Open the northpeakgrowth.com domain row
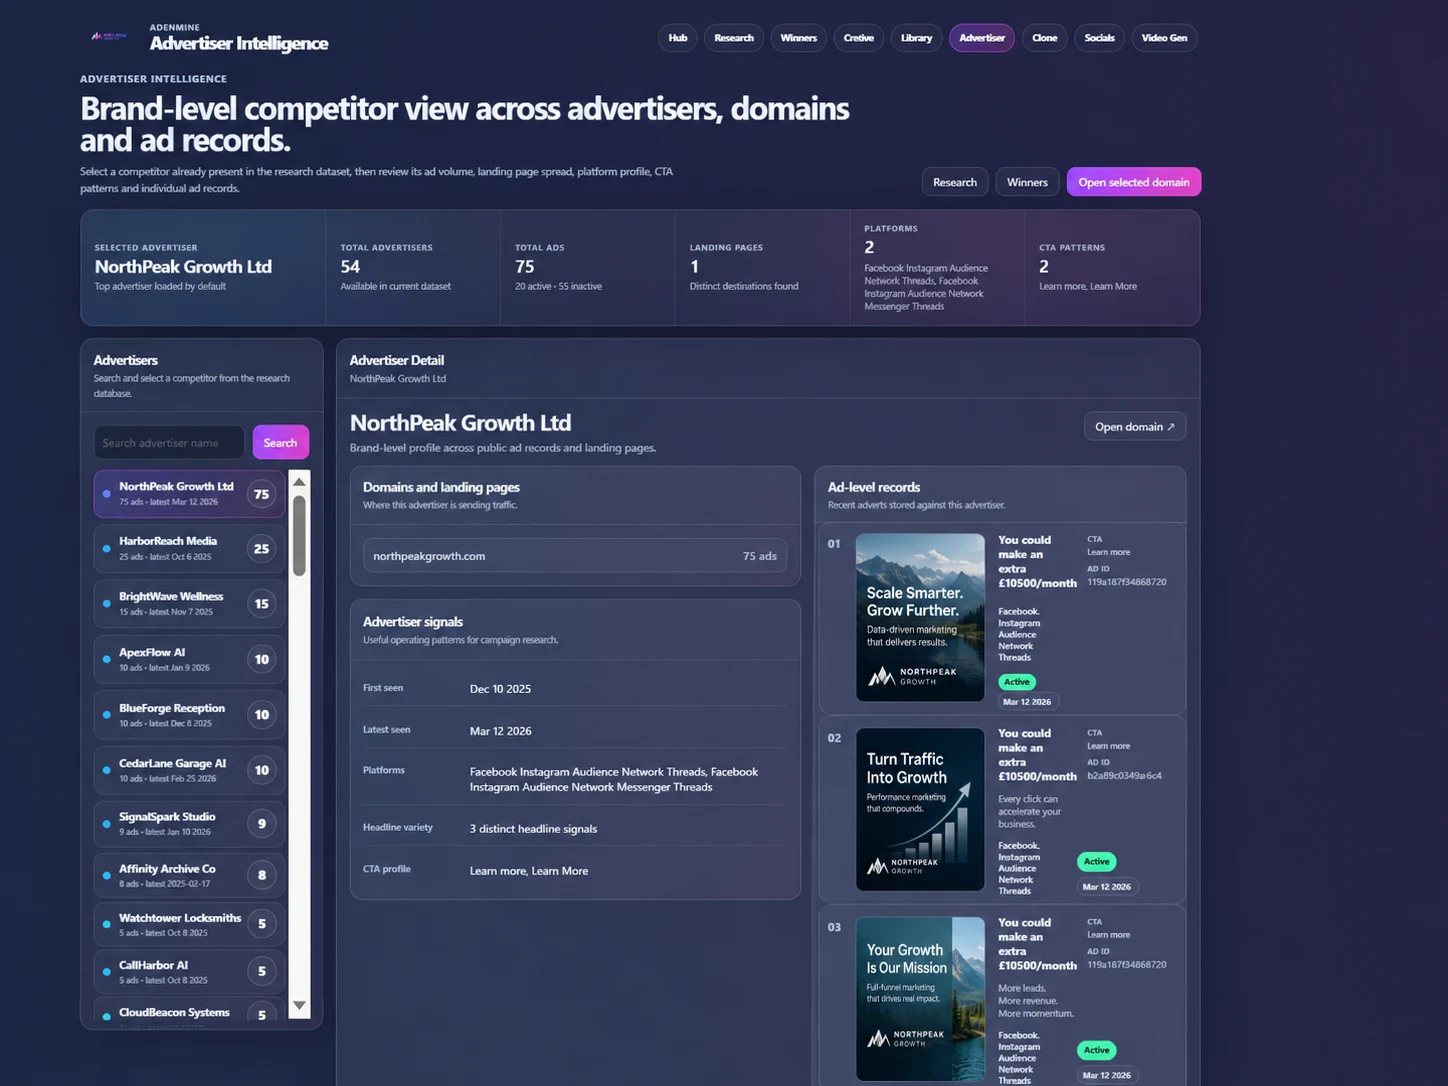Screen dimensions: 1448x1086 (x=575, y=556)
